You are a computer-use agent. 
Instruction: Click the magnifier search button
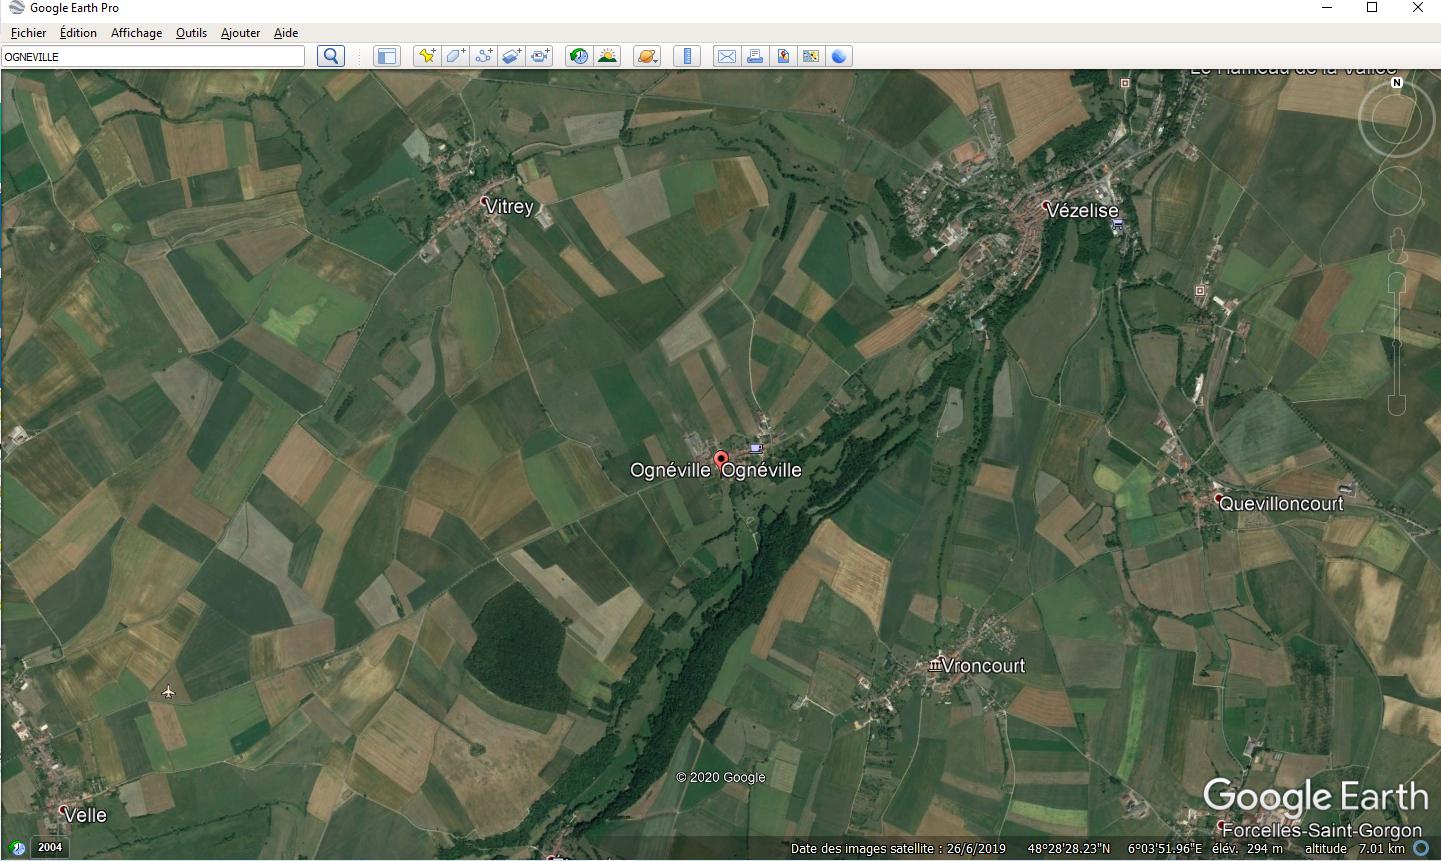[331, 56]
